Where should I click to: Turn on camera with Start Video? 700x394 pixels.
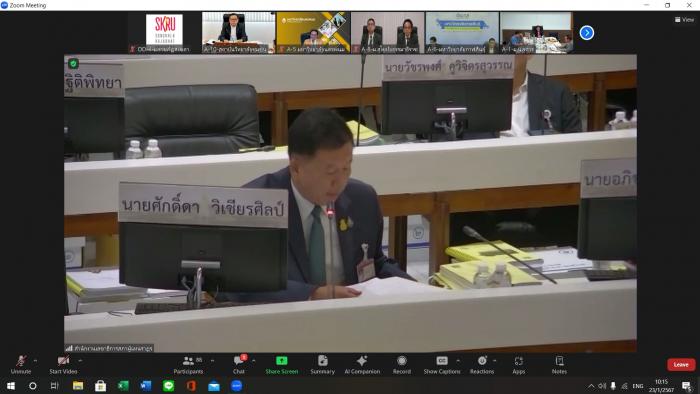pyautogui.click(x=63, y=365)
